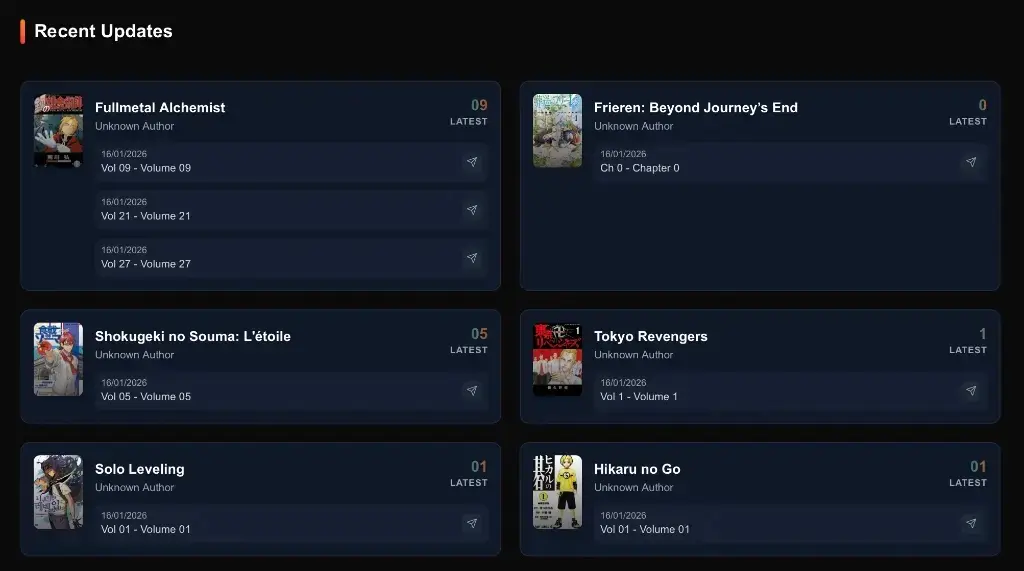1024x571 pixels.
Task: Click the '1' latest badge on Tokyo Revengers
Action: (983, 334)
